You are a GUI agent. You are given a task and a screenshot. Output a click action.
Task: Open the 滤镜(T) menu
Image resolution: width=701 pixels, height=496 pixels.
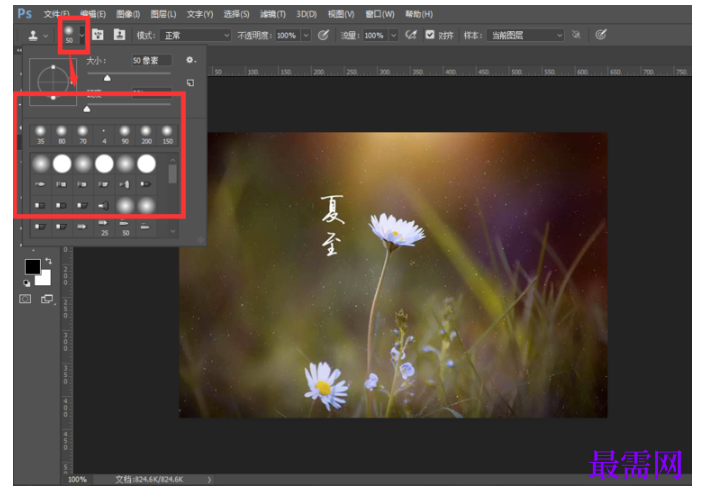273,14
